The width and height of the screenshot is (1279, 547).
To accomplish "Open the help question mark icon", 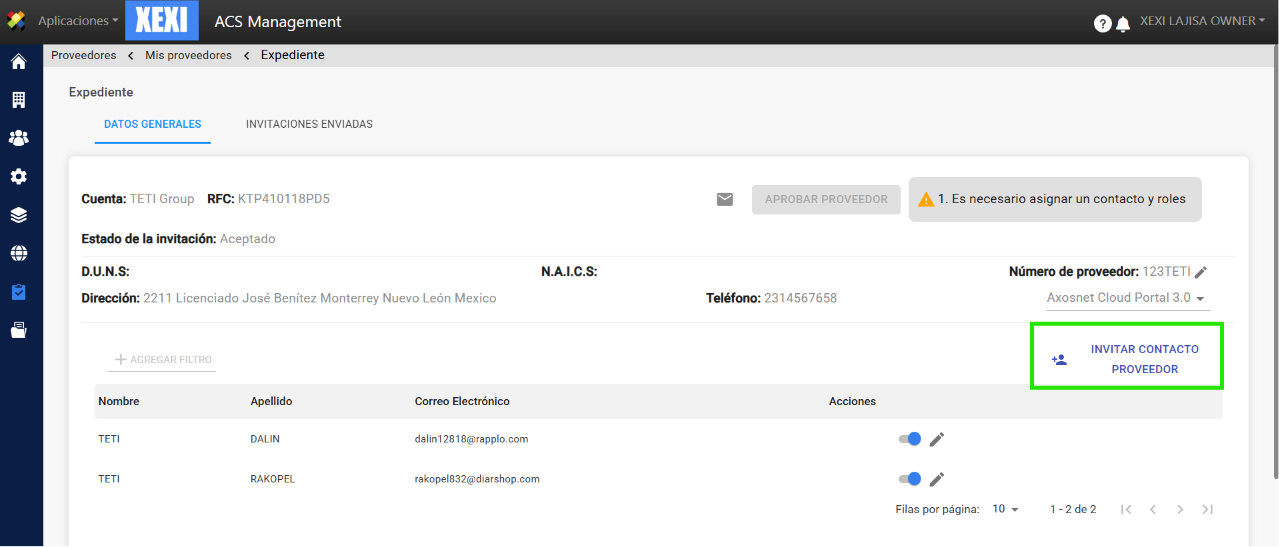I will pyautogui.click(x=1103, y=23).
